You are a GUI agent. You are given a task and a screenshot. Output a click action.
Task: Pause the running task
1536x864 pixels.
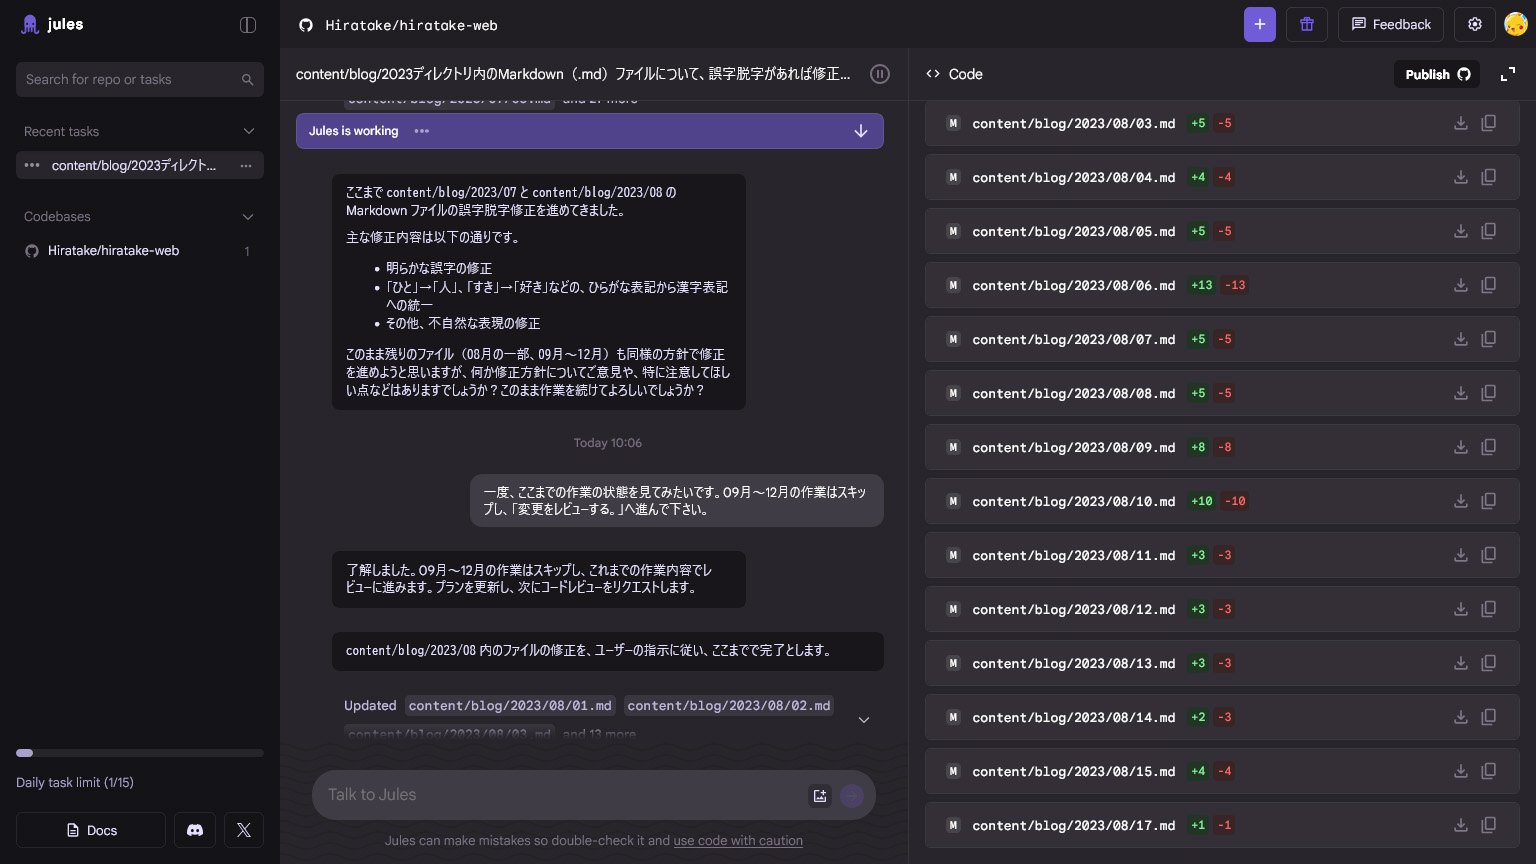pyautogui.click(x=879, y=74)
